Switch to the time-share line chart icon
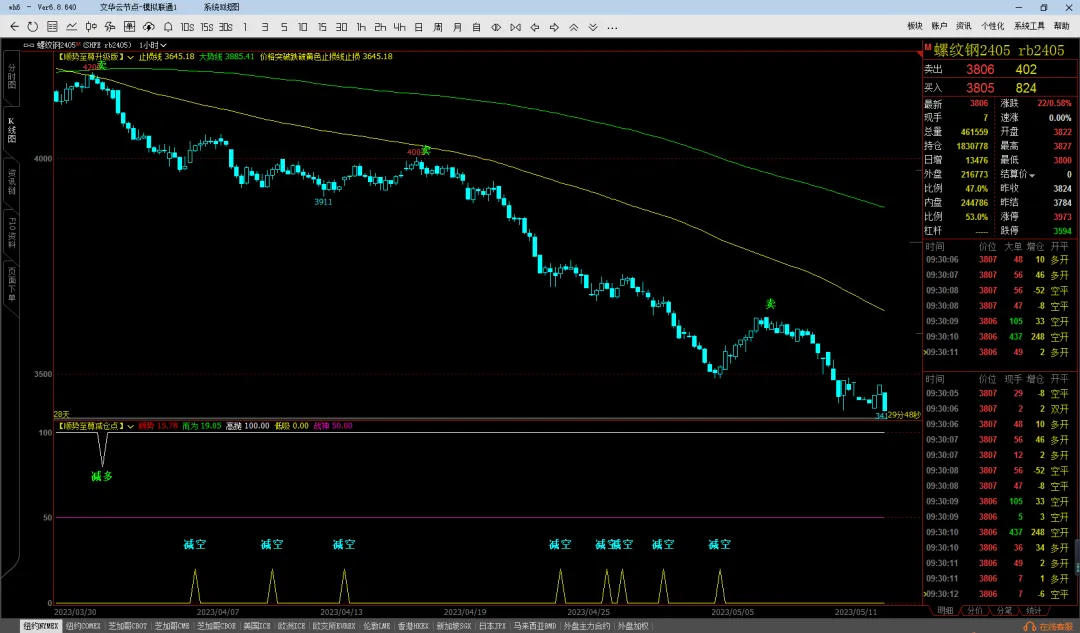The image size is (1080, 633). pyautogui.click(x=72, y=27)
